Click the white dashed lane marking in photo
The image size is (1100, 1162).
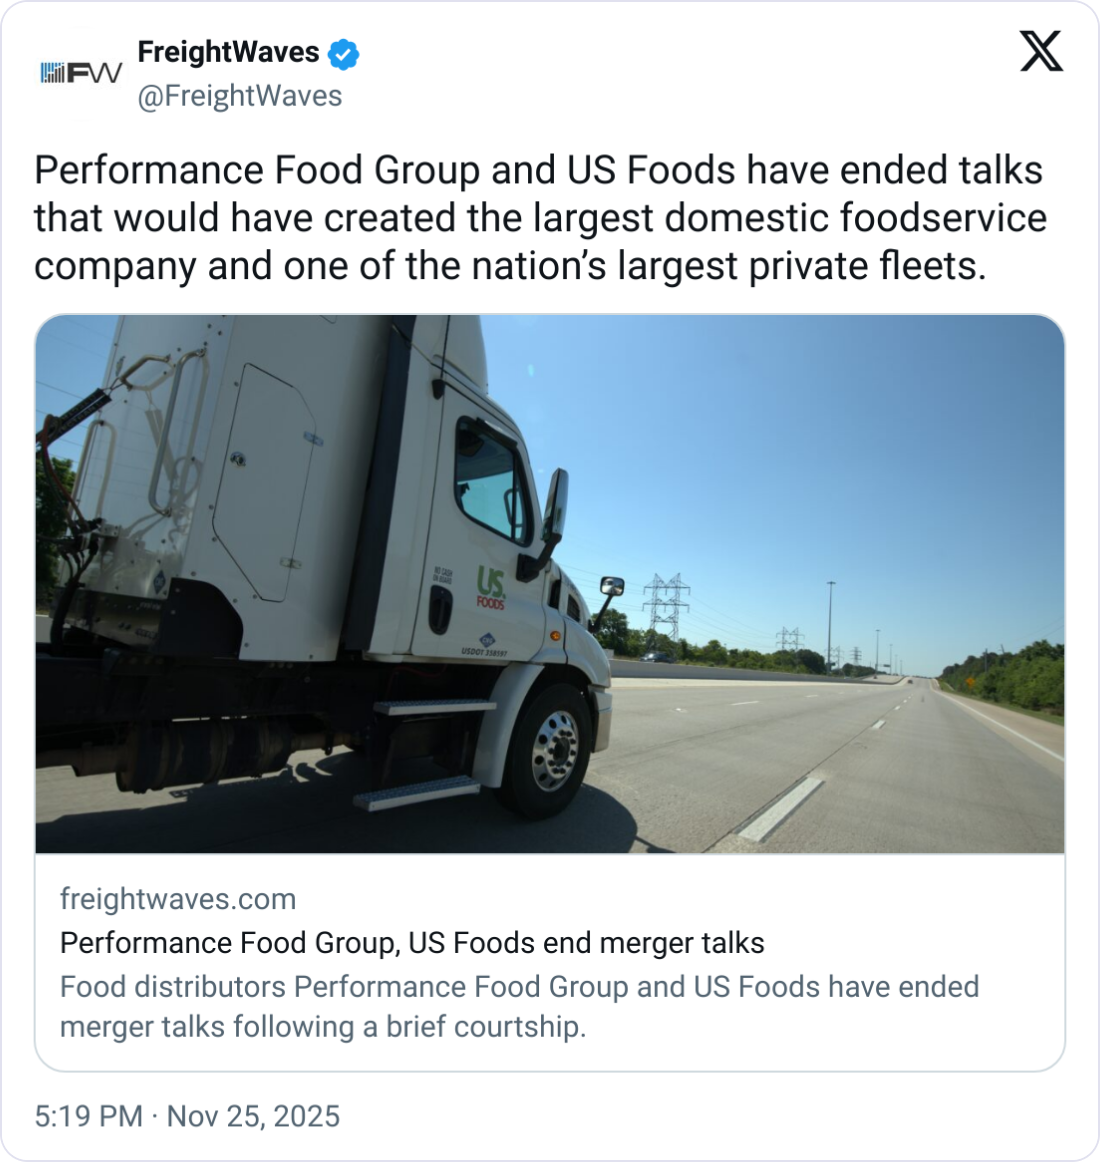[781, 809]
